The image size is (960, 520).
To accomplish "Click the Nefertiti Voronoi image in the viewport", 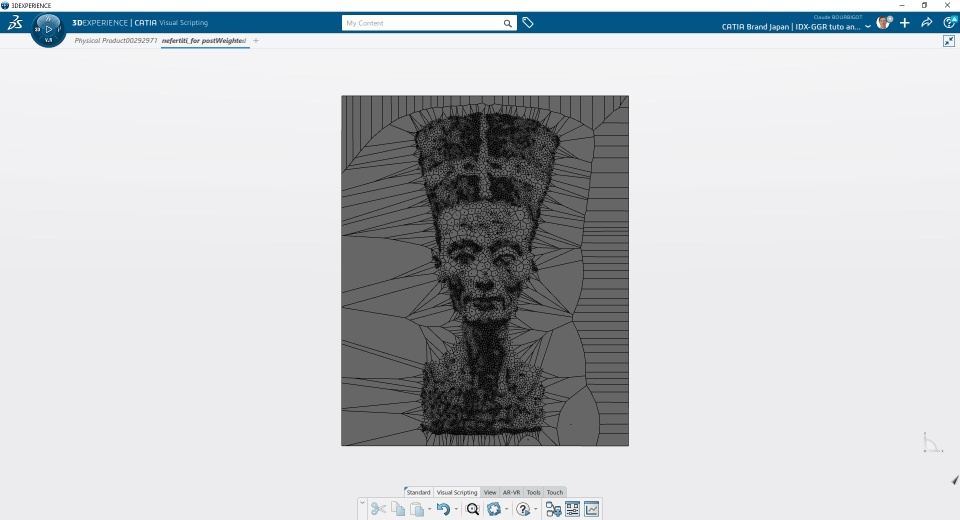I will tap(485, 271).
